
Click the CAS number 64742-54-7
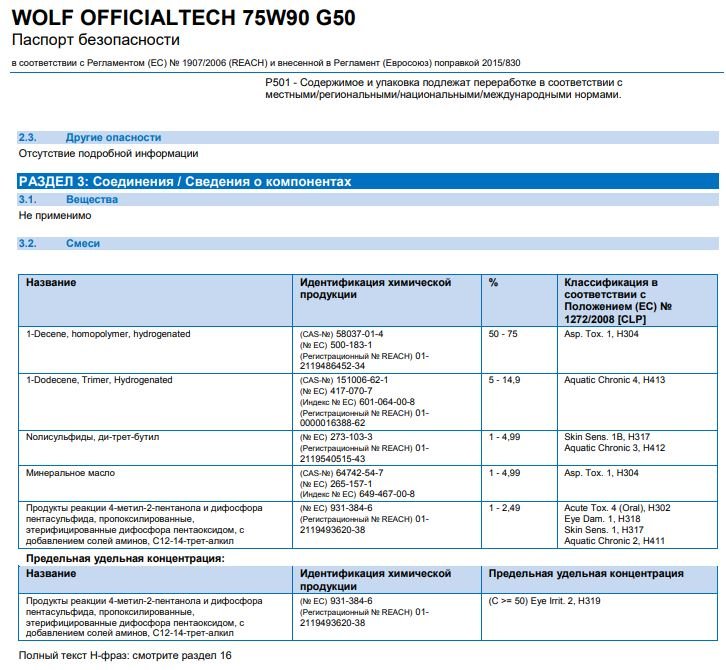pyautogui.click(x=359, y=473)
